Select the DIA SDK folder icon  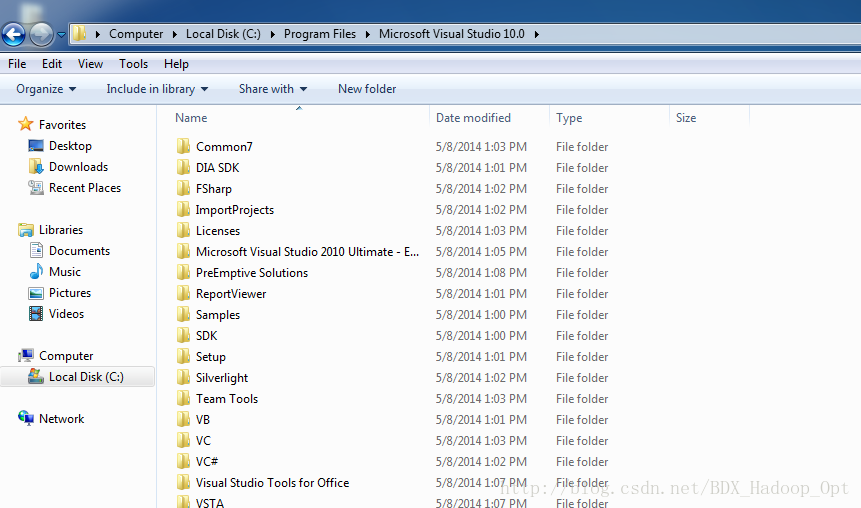point(183,167)
